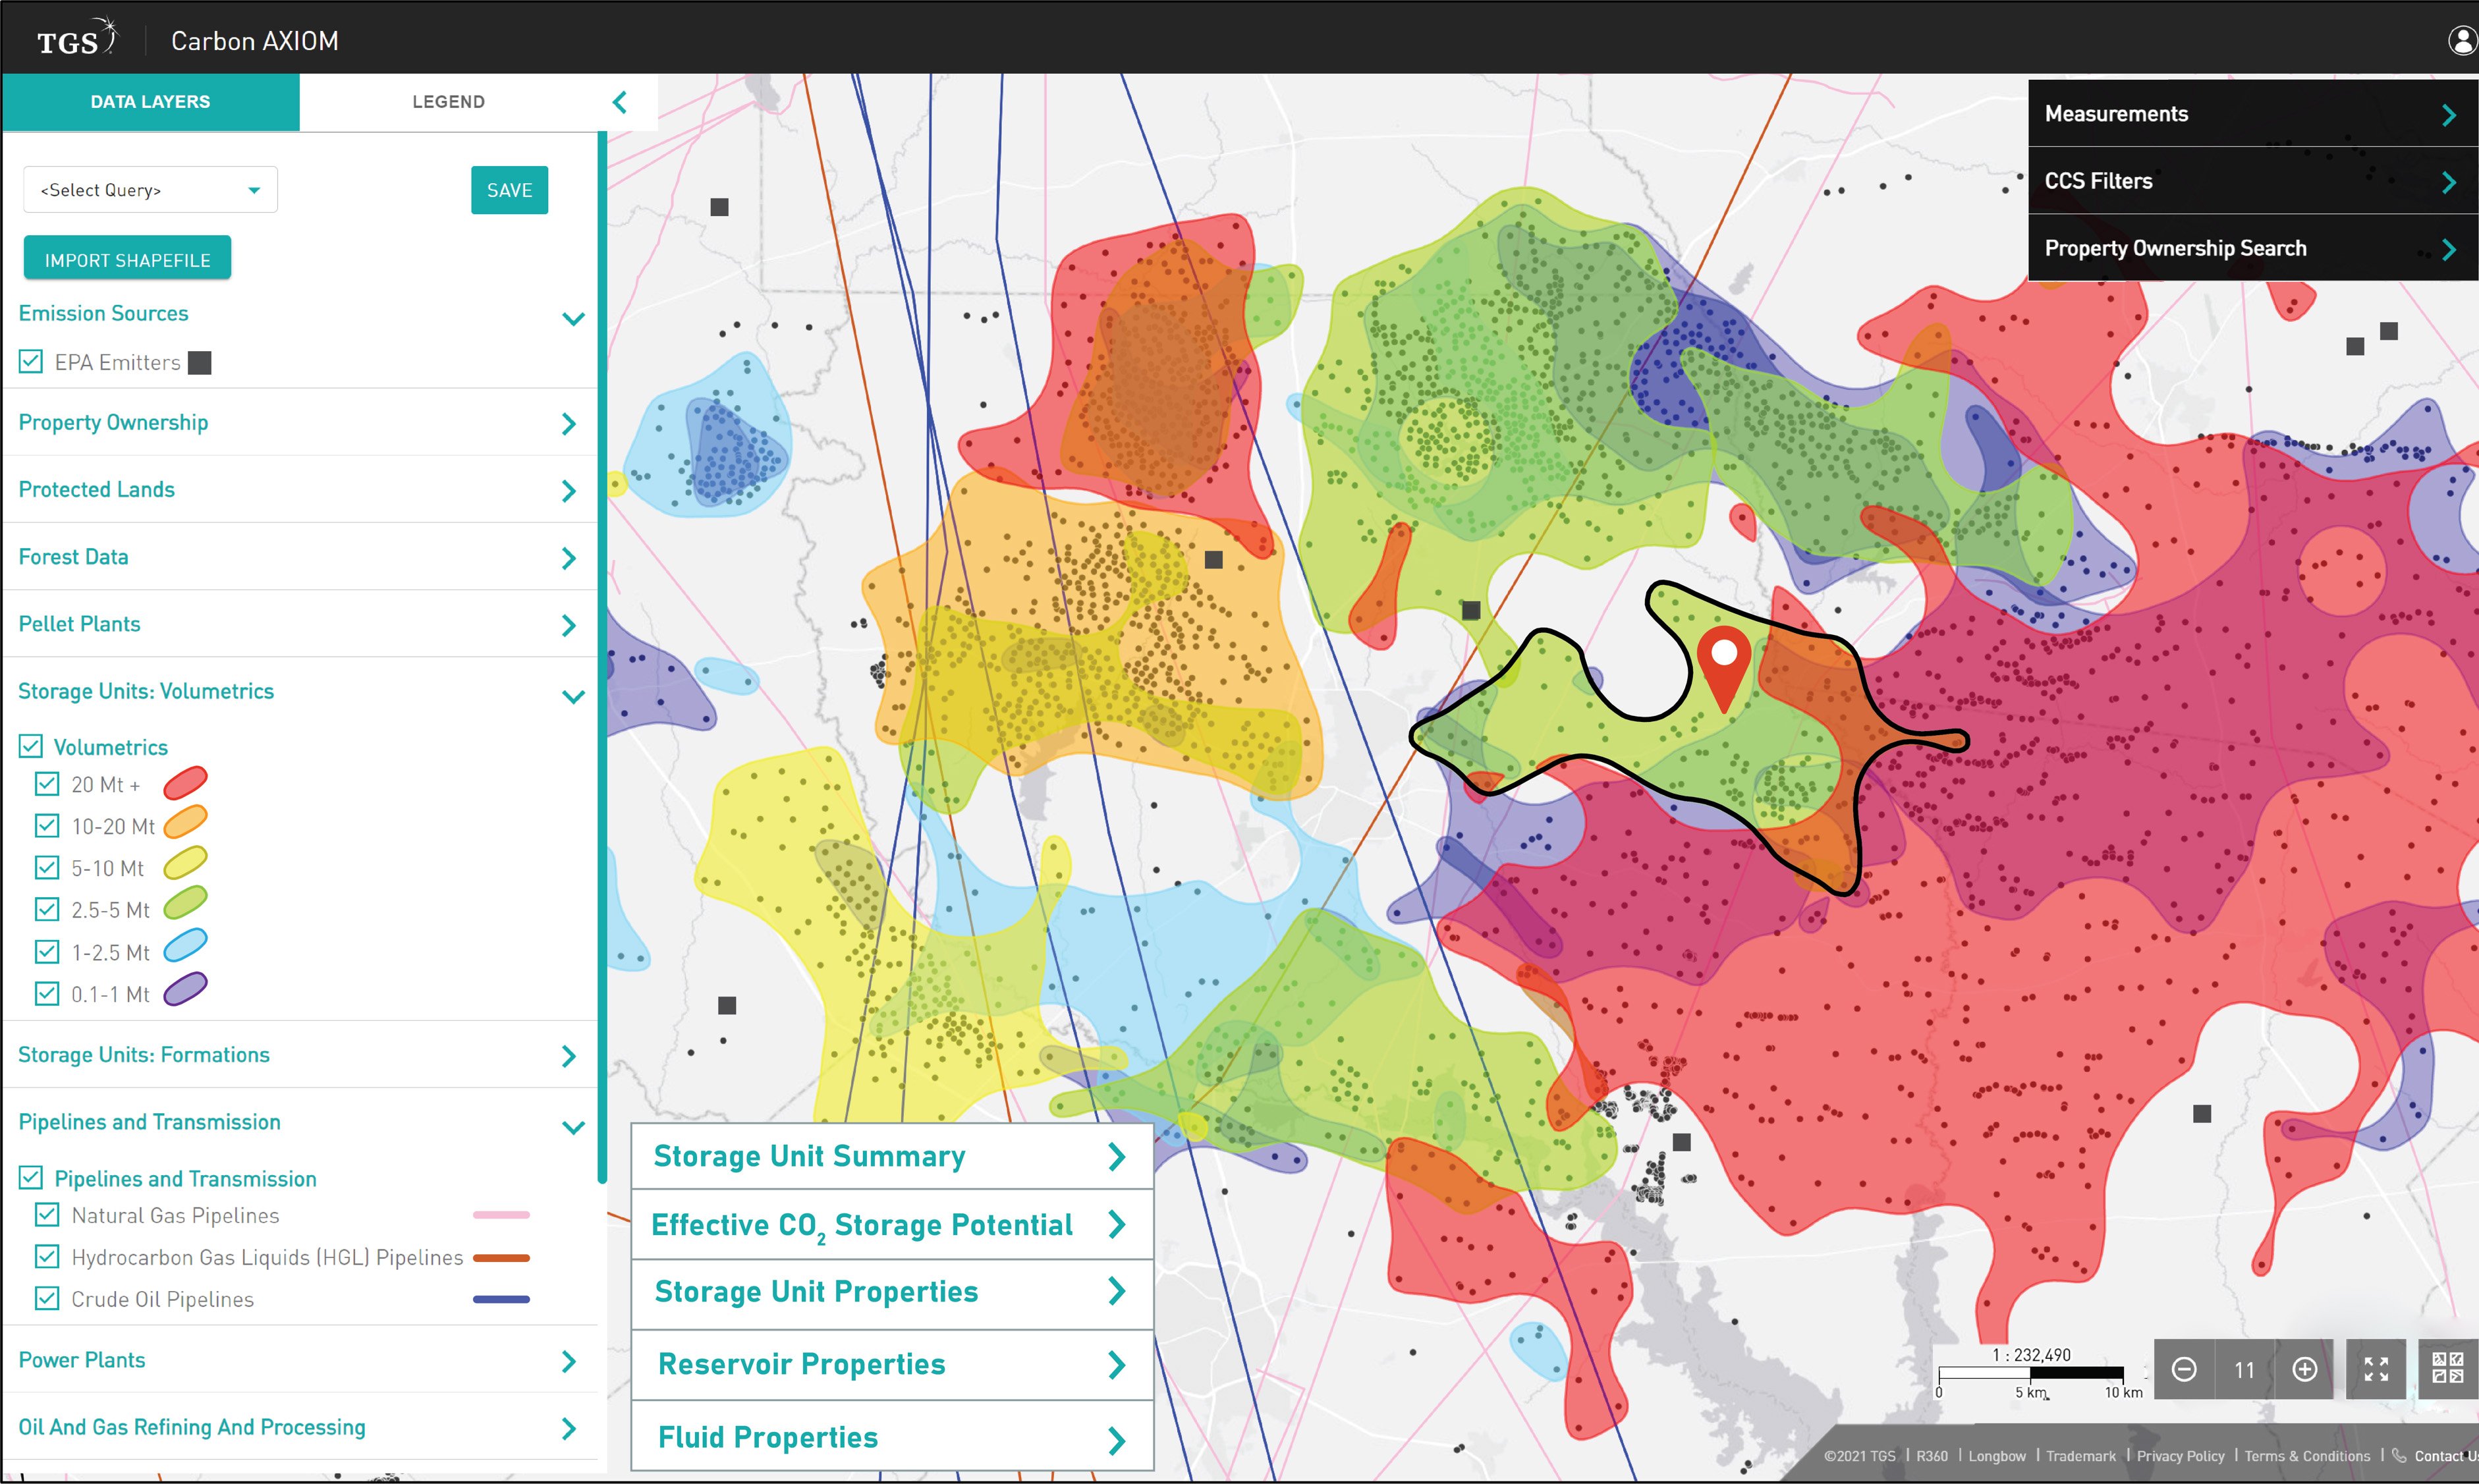Viewport: 2479px width, 1484px height.
Task: Enter fullscreen map view icon
Action: 2376,1369
